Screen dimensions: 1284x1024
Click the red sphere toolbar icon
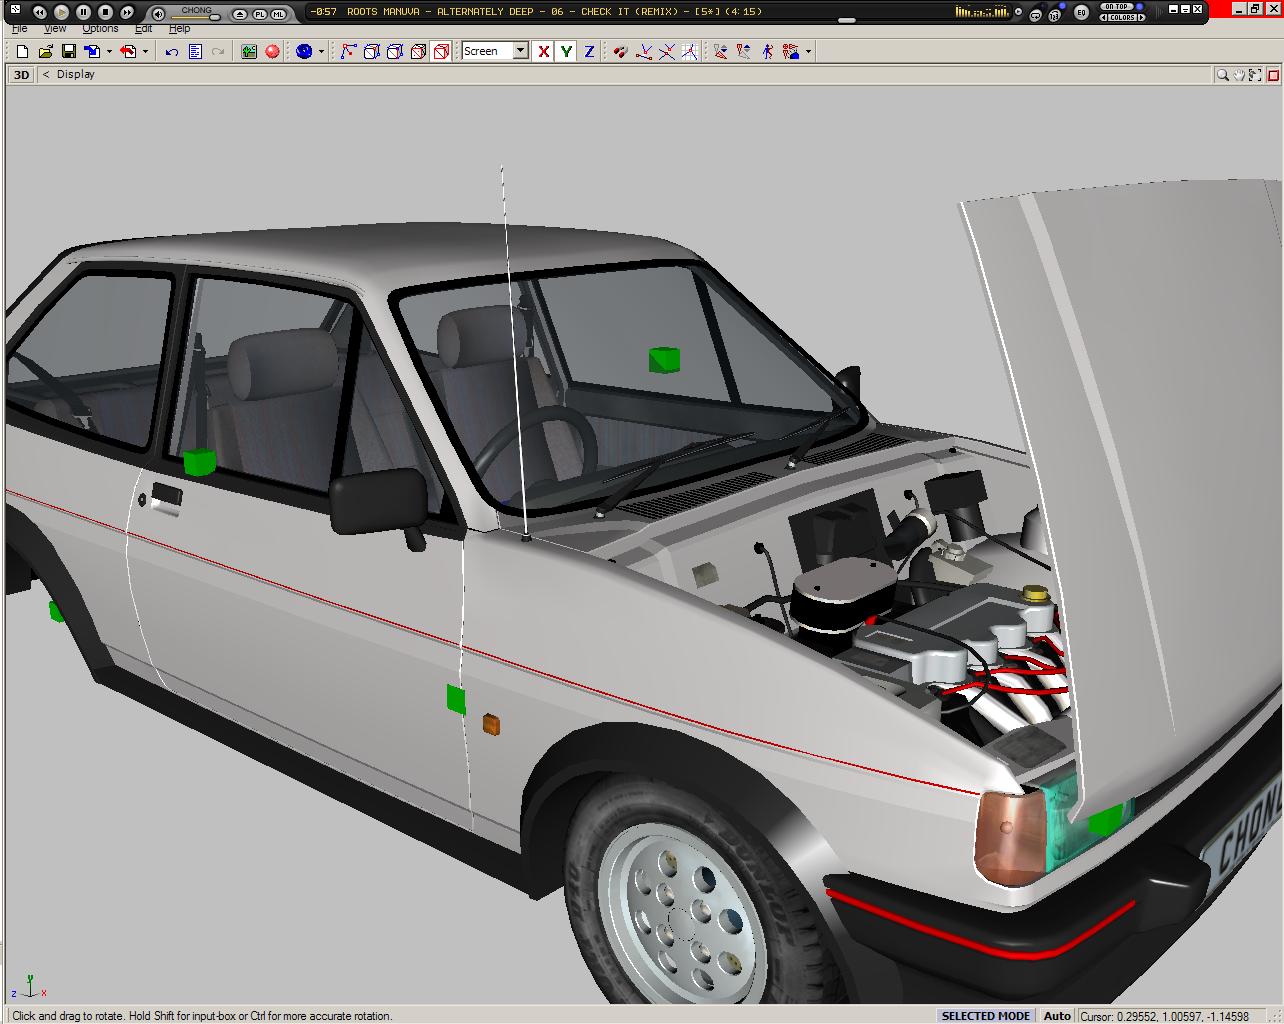[272, 51]
